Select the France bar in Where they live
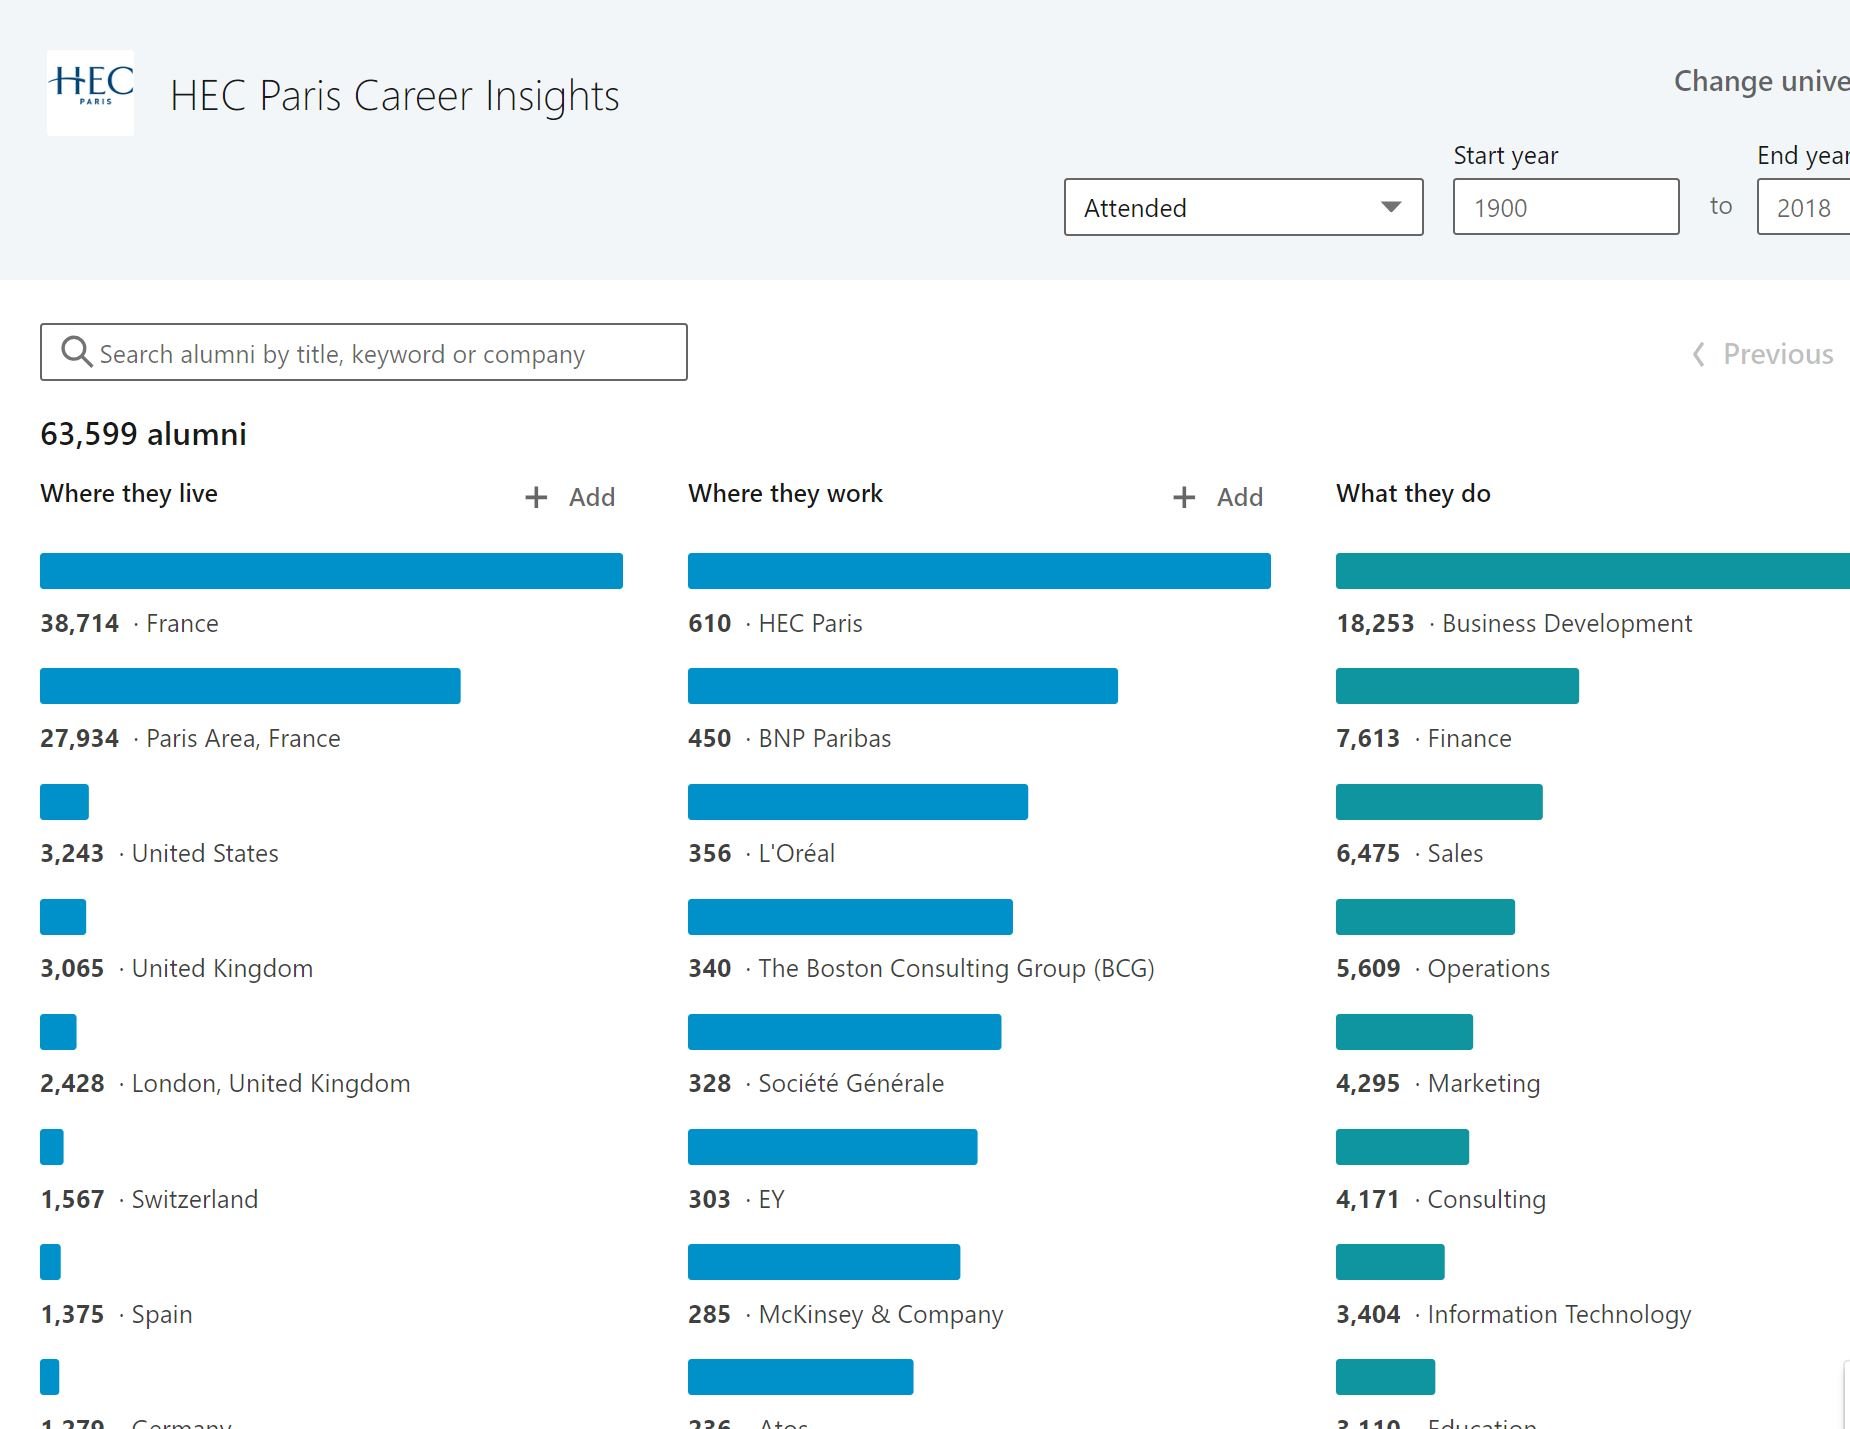 330,570
